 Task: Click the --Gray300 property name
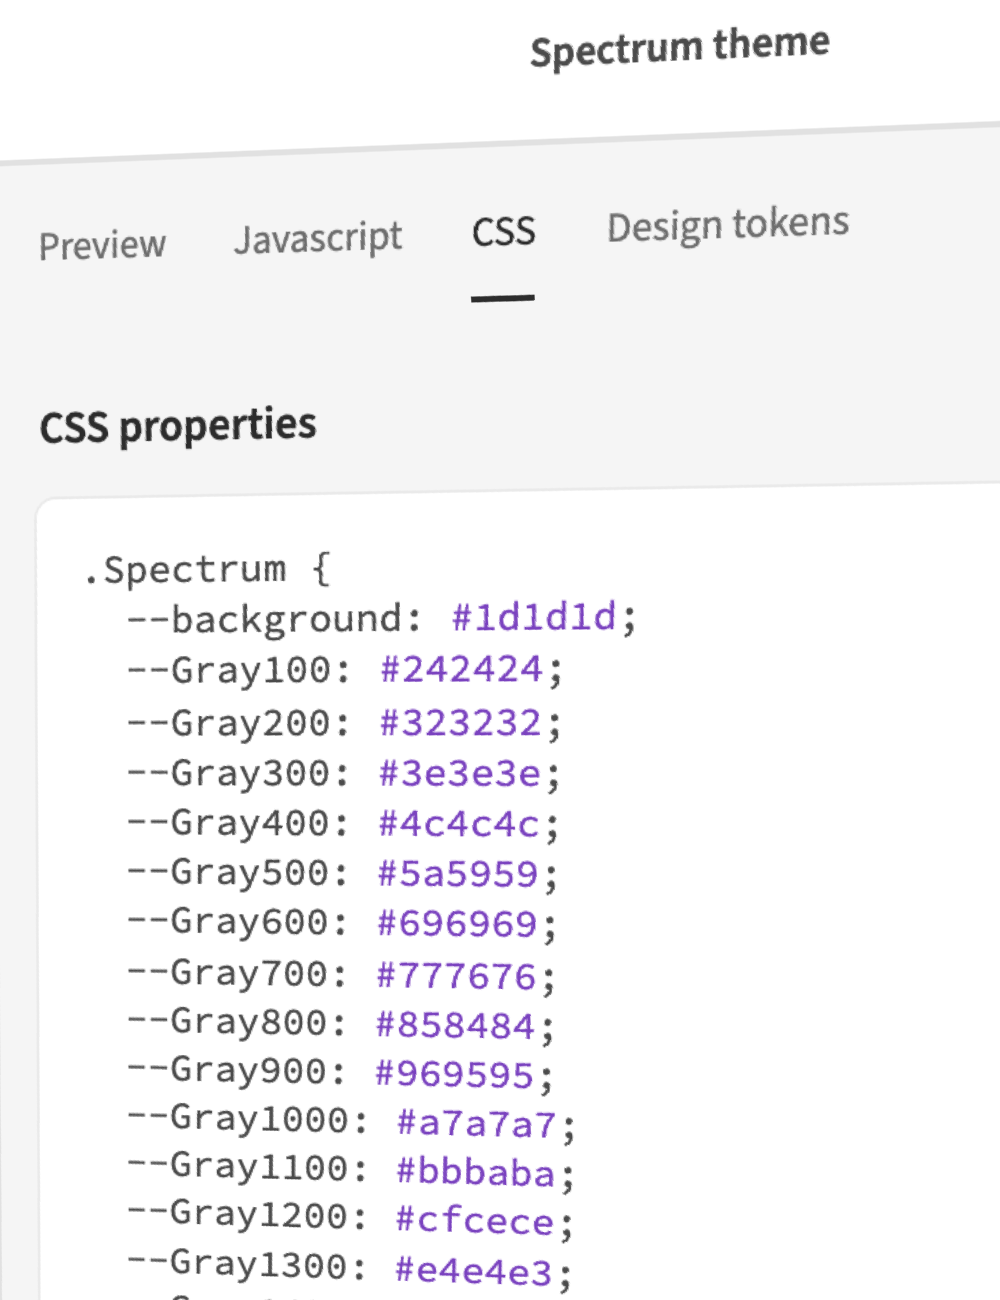coord(237,773)
